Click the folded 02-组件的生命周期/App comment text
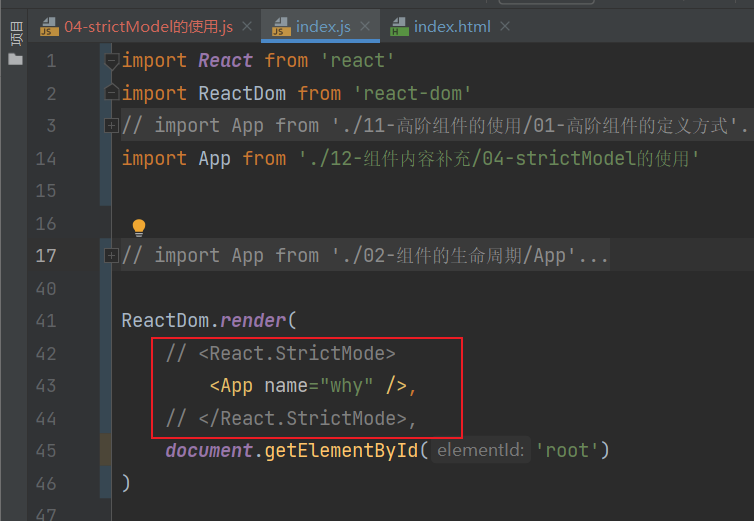The height and width of the screenshot is (521, 754). pyautogui.click(x=365, y=255)
